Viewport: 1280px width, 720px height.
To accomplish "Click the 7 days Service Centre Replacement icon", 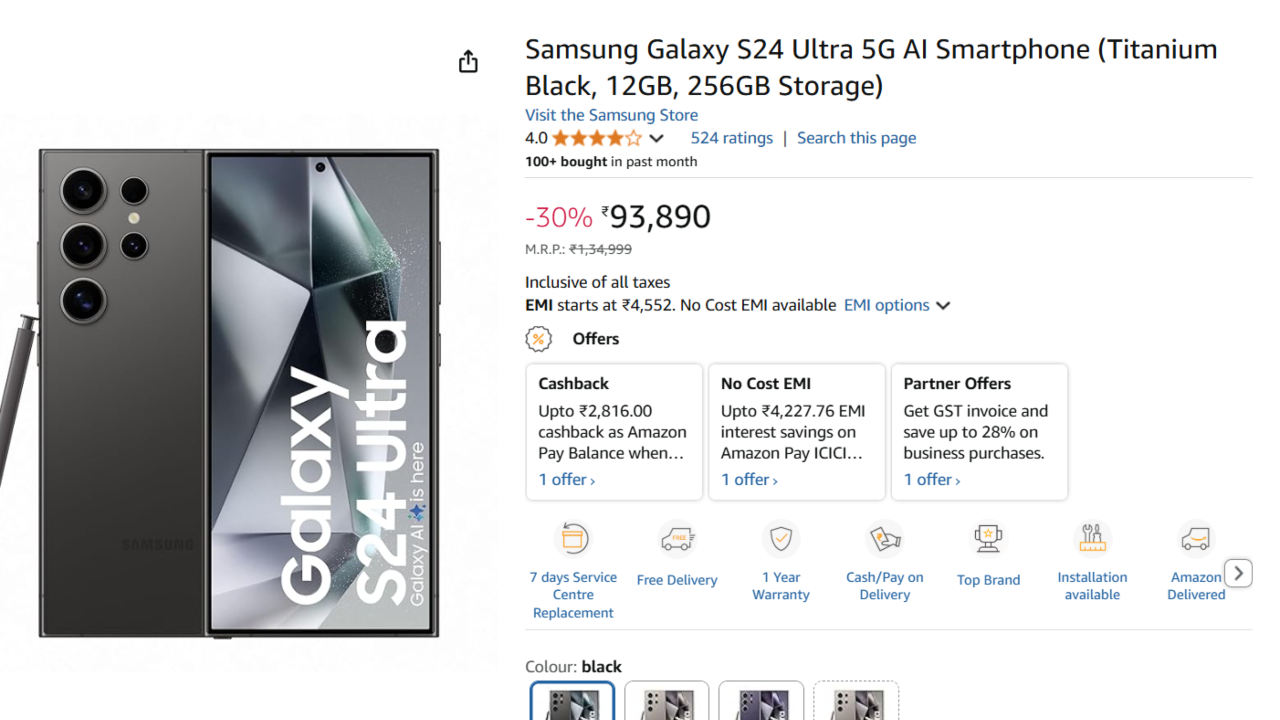I will tap(573, 539).
